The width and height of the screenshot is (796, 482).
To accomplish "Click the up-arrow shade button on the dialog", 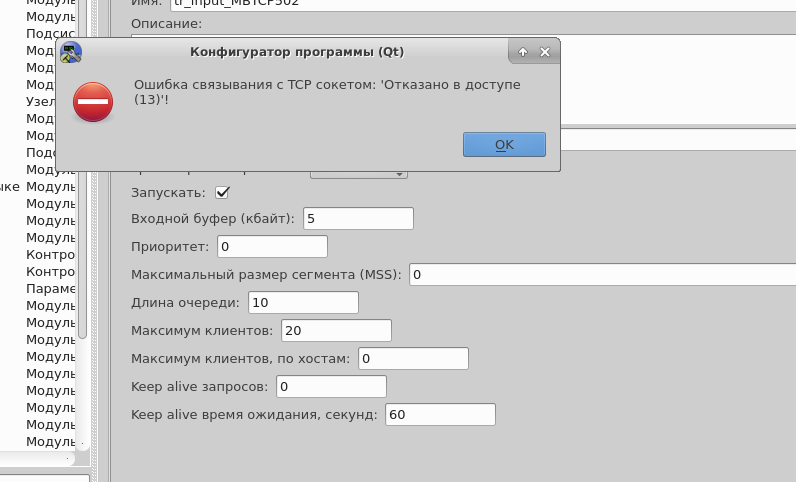I will (522, 52).
